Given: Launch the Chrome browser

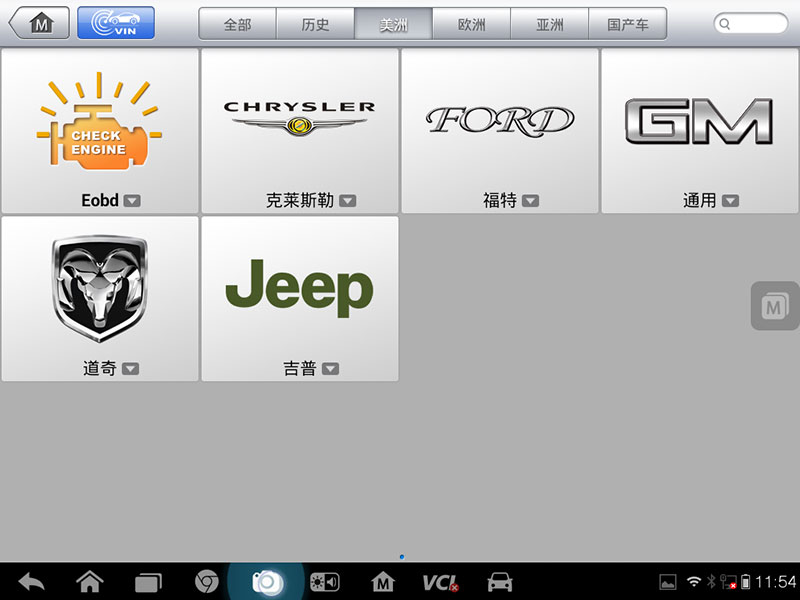Looking at the screenshot, I should point(207,582).
